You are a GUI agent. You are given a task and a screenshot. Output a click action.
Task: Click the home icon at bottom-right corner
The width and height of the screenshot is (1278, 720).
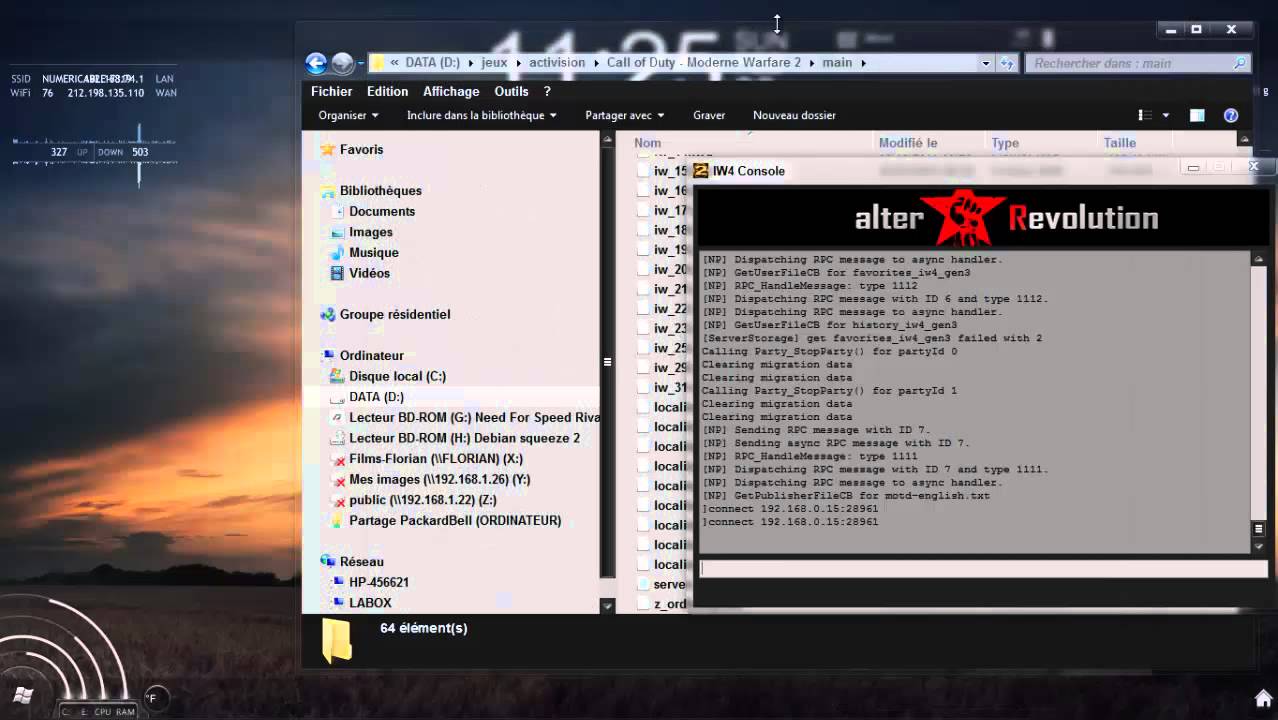tap(1264, 698)
